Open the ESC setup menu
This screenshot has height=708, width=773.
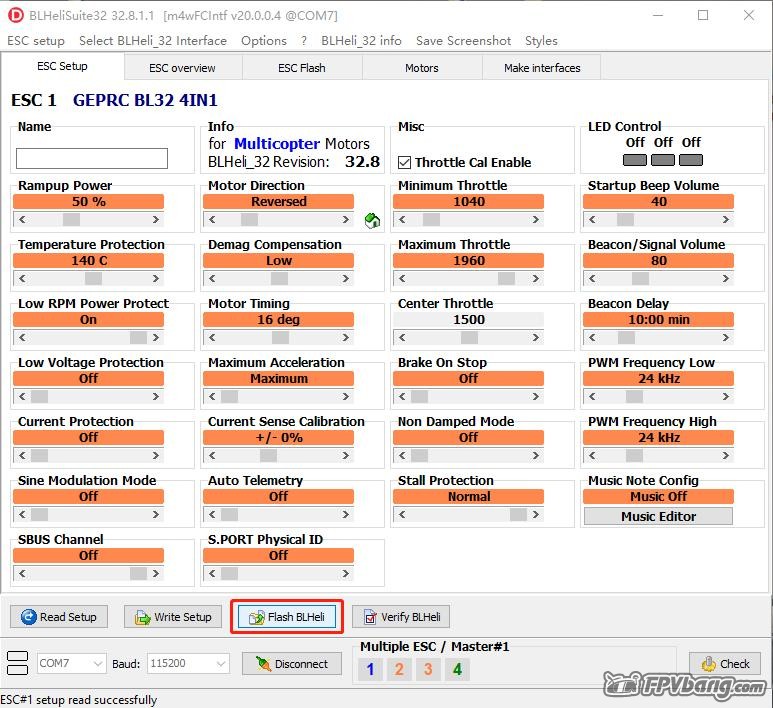36,40
